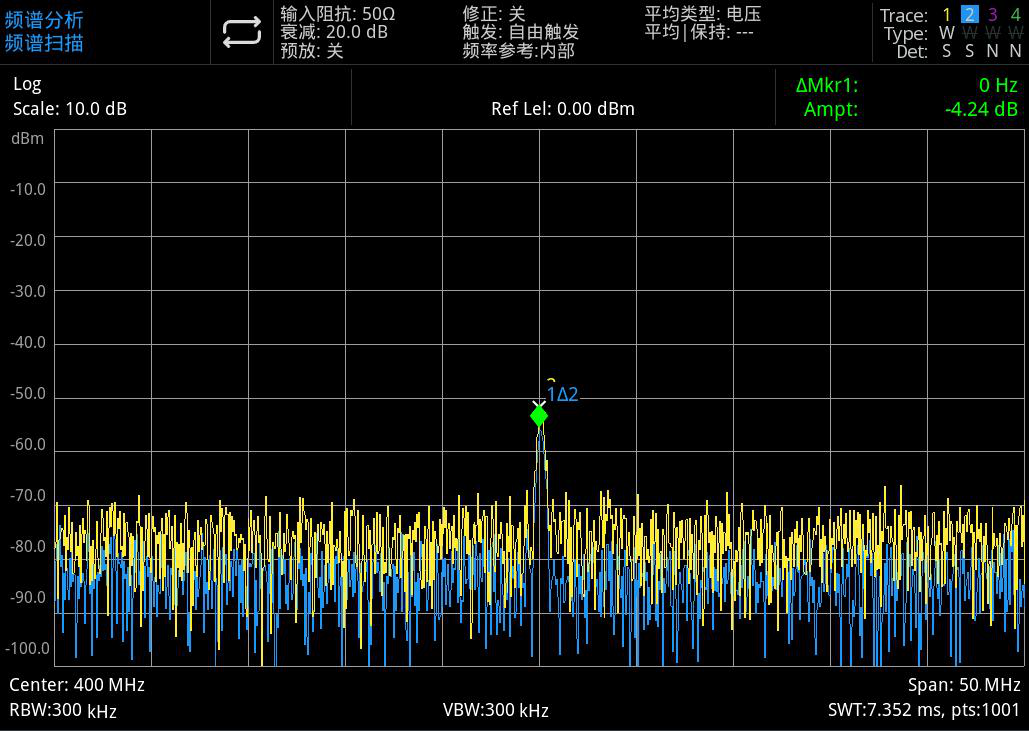This screenshot has width=1029, height=731.
Task: Tap the VBW:300 kHz field
Action: (x=495, y=710)
